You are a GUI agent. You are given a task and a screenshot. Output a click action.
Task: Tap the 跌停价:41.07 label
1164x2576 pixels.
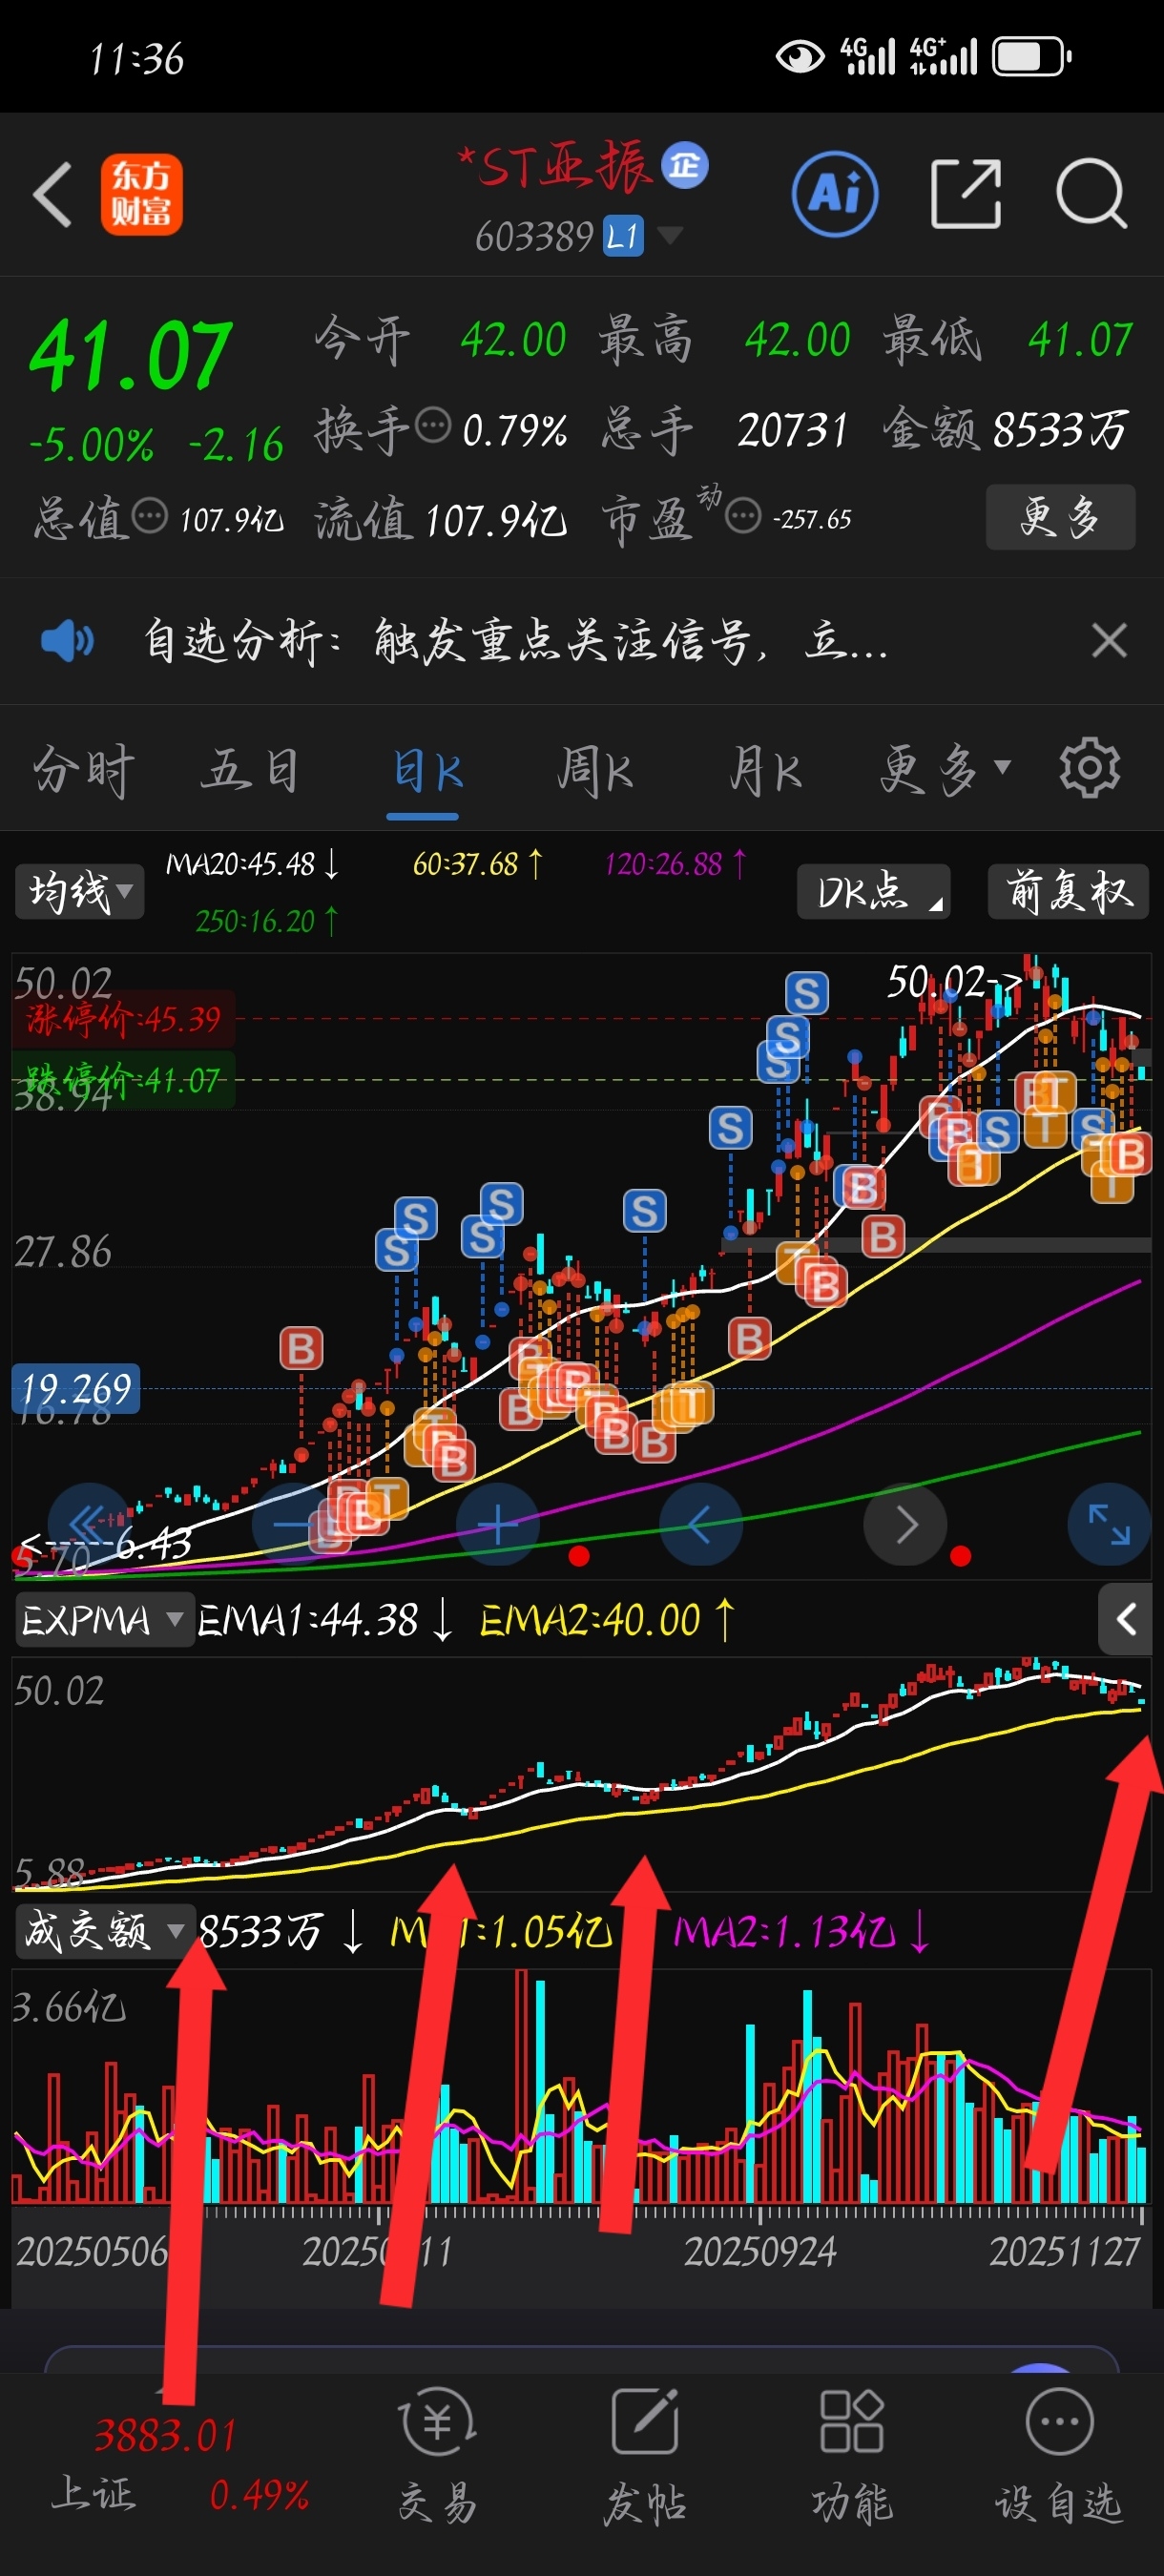(123, 1079)
